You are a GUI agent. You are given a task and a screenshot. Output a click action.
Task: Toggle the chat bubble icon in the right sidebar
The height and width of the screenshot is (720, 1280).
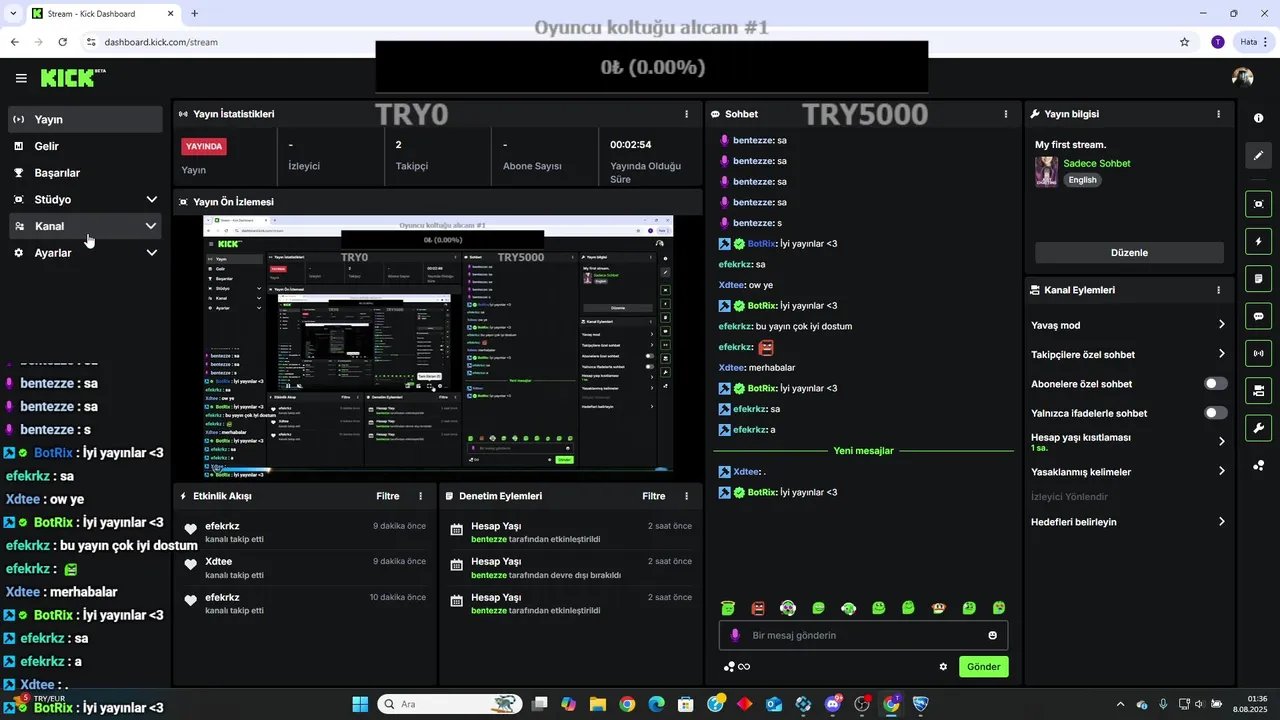1258,316
